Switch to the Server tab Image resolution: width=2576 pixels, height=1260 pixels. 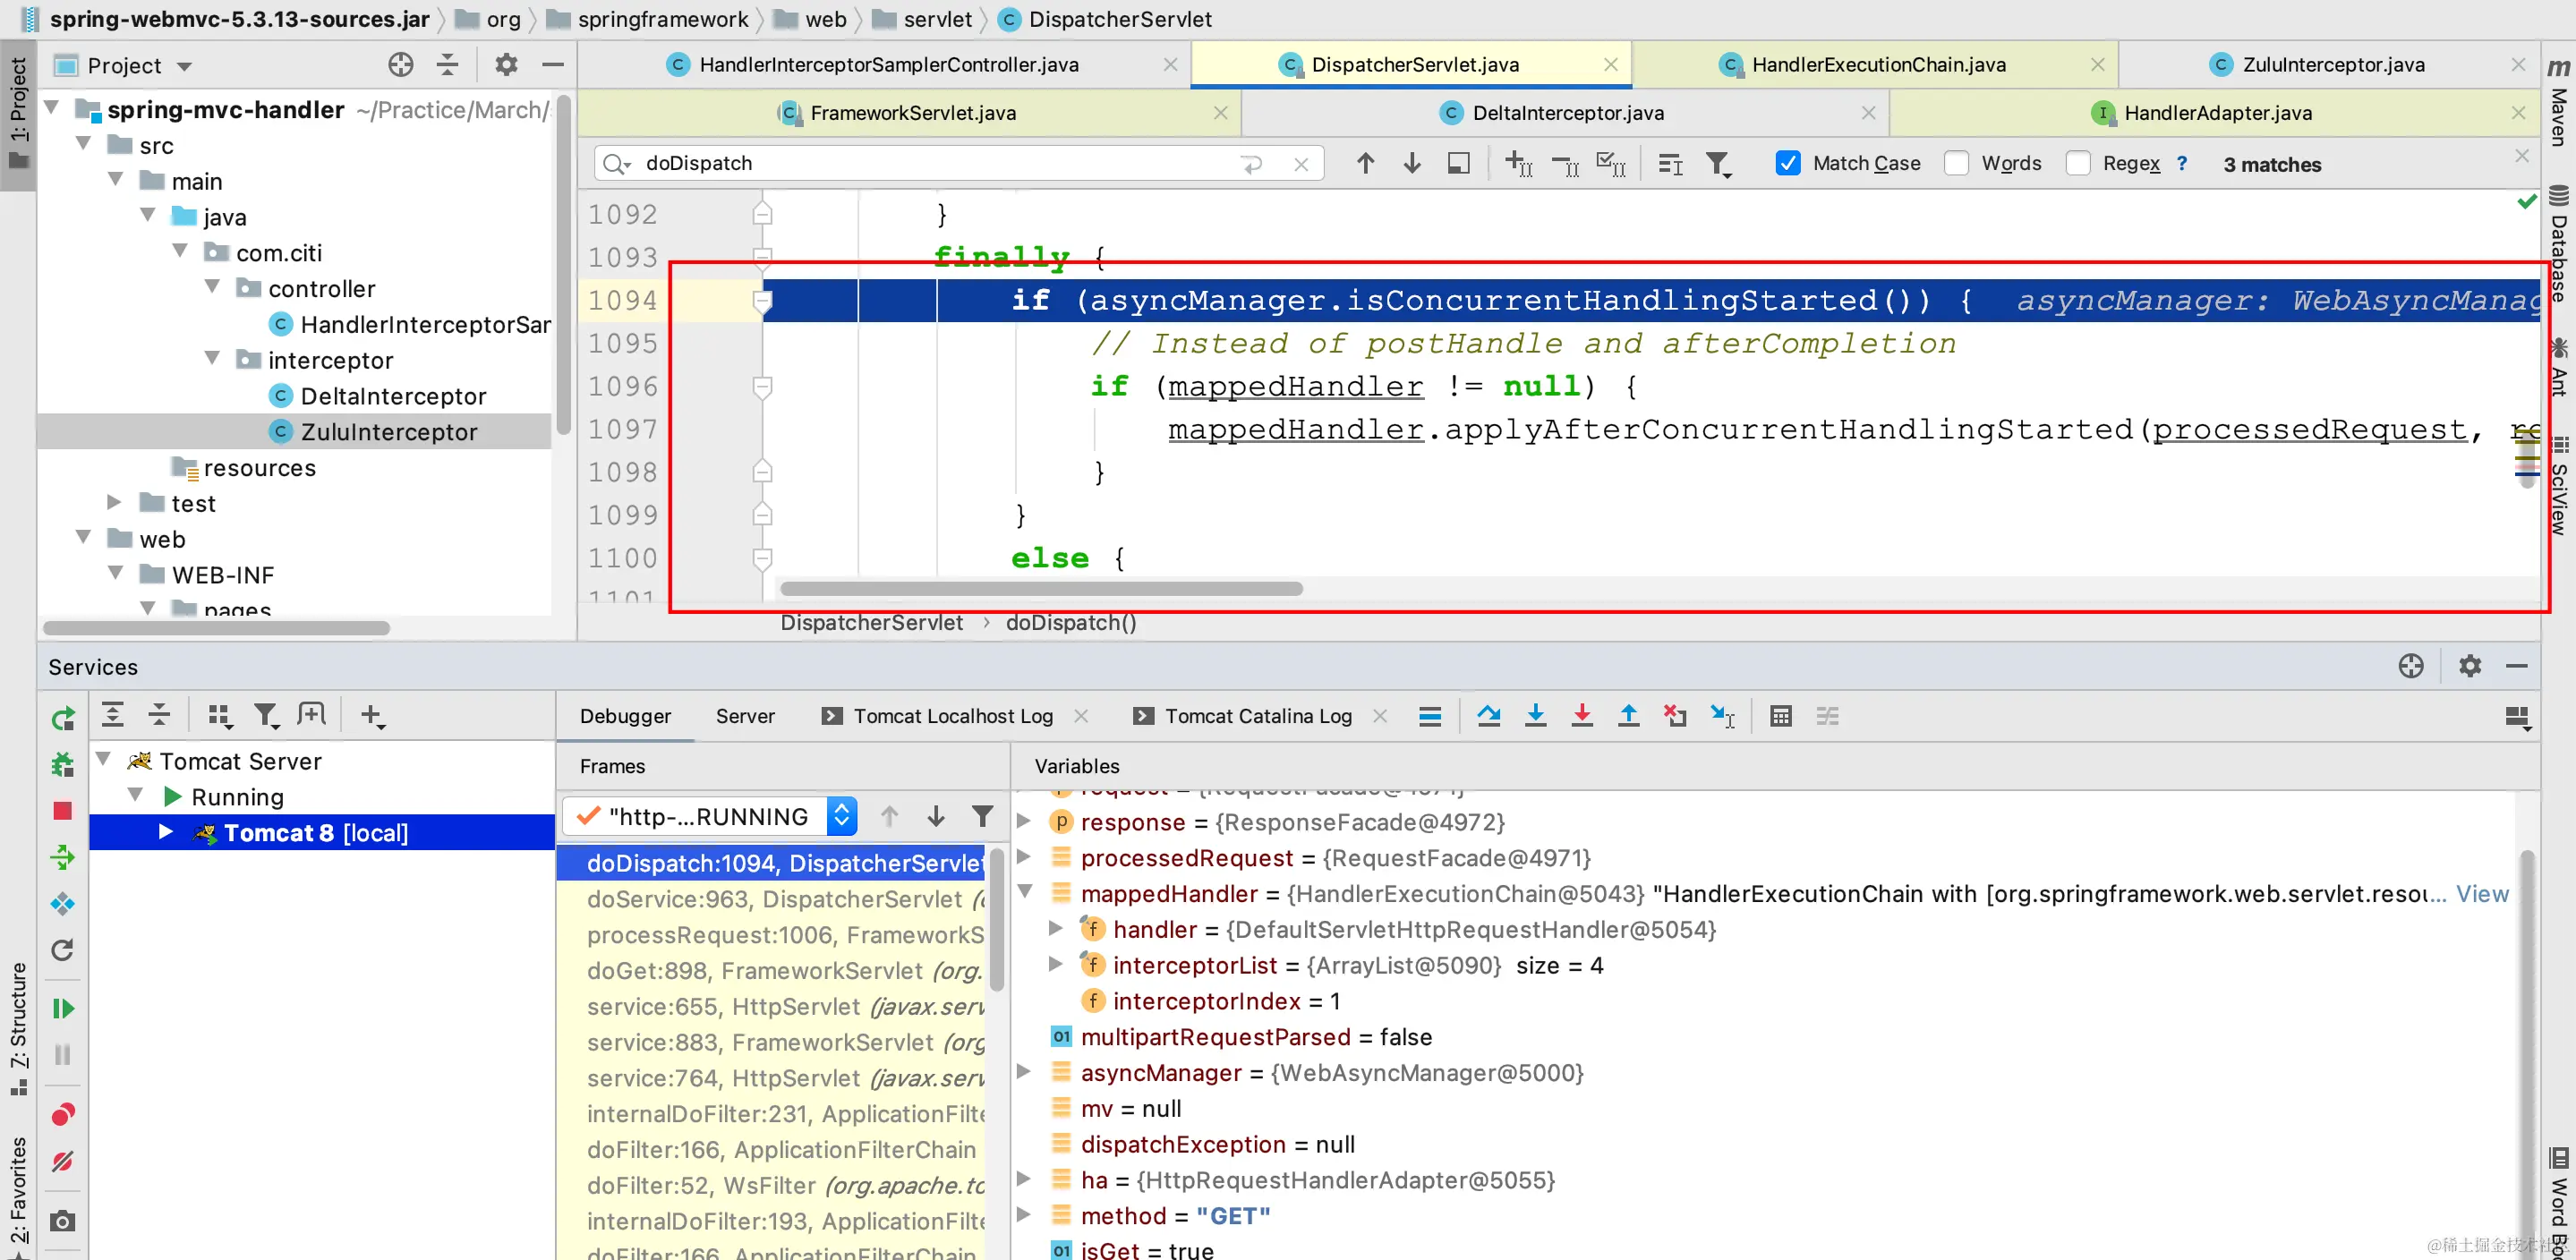pos(745,716)
